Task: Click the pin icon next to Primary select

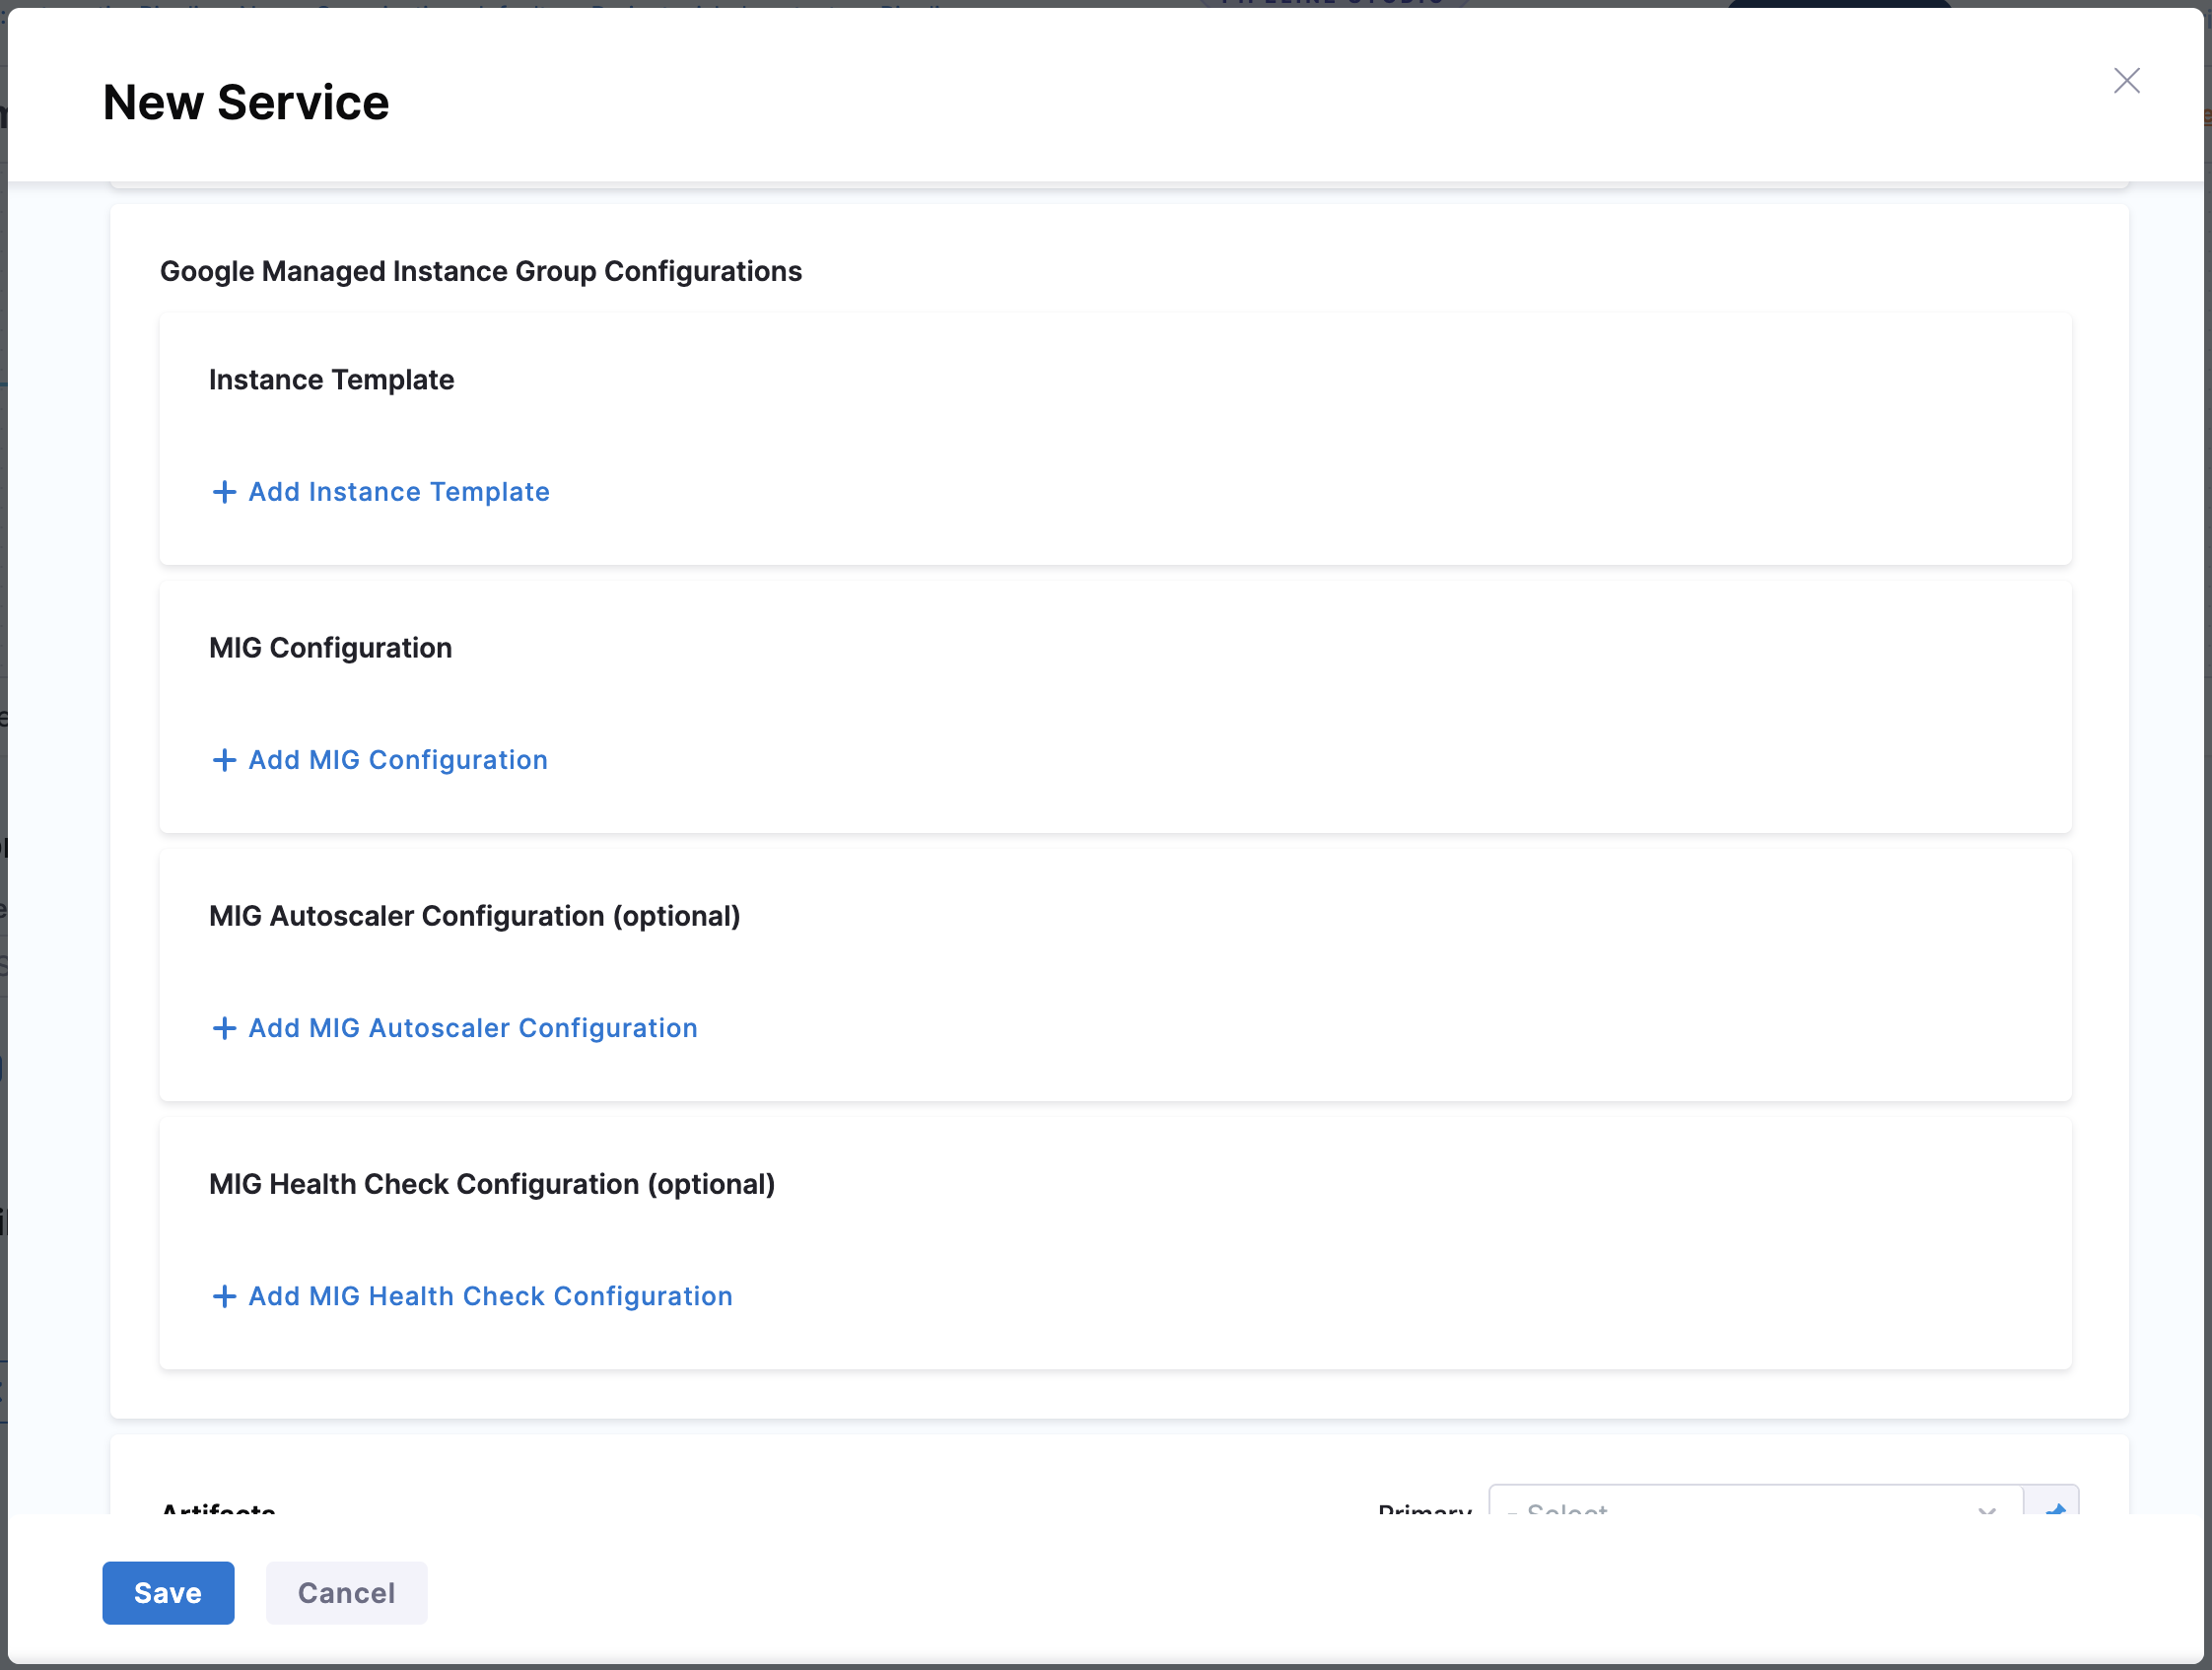Action: point(2053,1506)
